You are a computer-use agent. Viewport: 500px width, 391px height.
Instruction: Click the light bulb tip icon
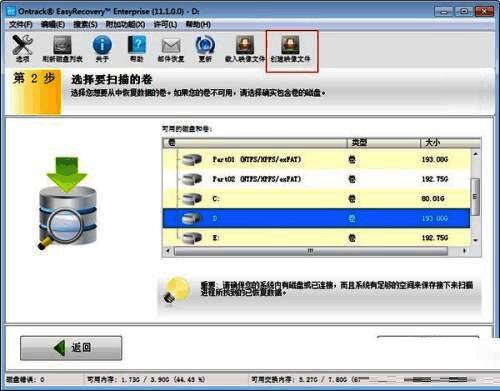tap(177, 289)
